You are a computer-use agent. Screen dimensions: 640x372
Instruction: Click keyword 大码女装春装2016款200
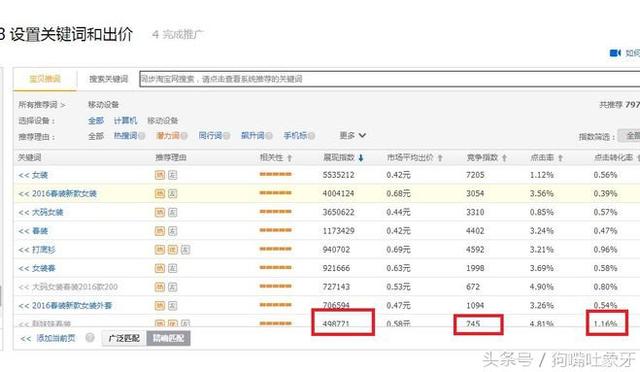tap(75, 287)
